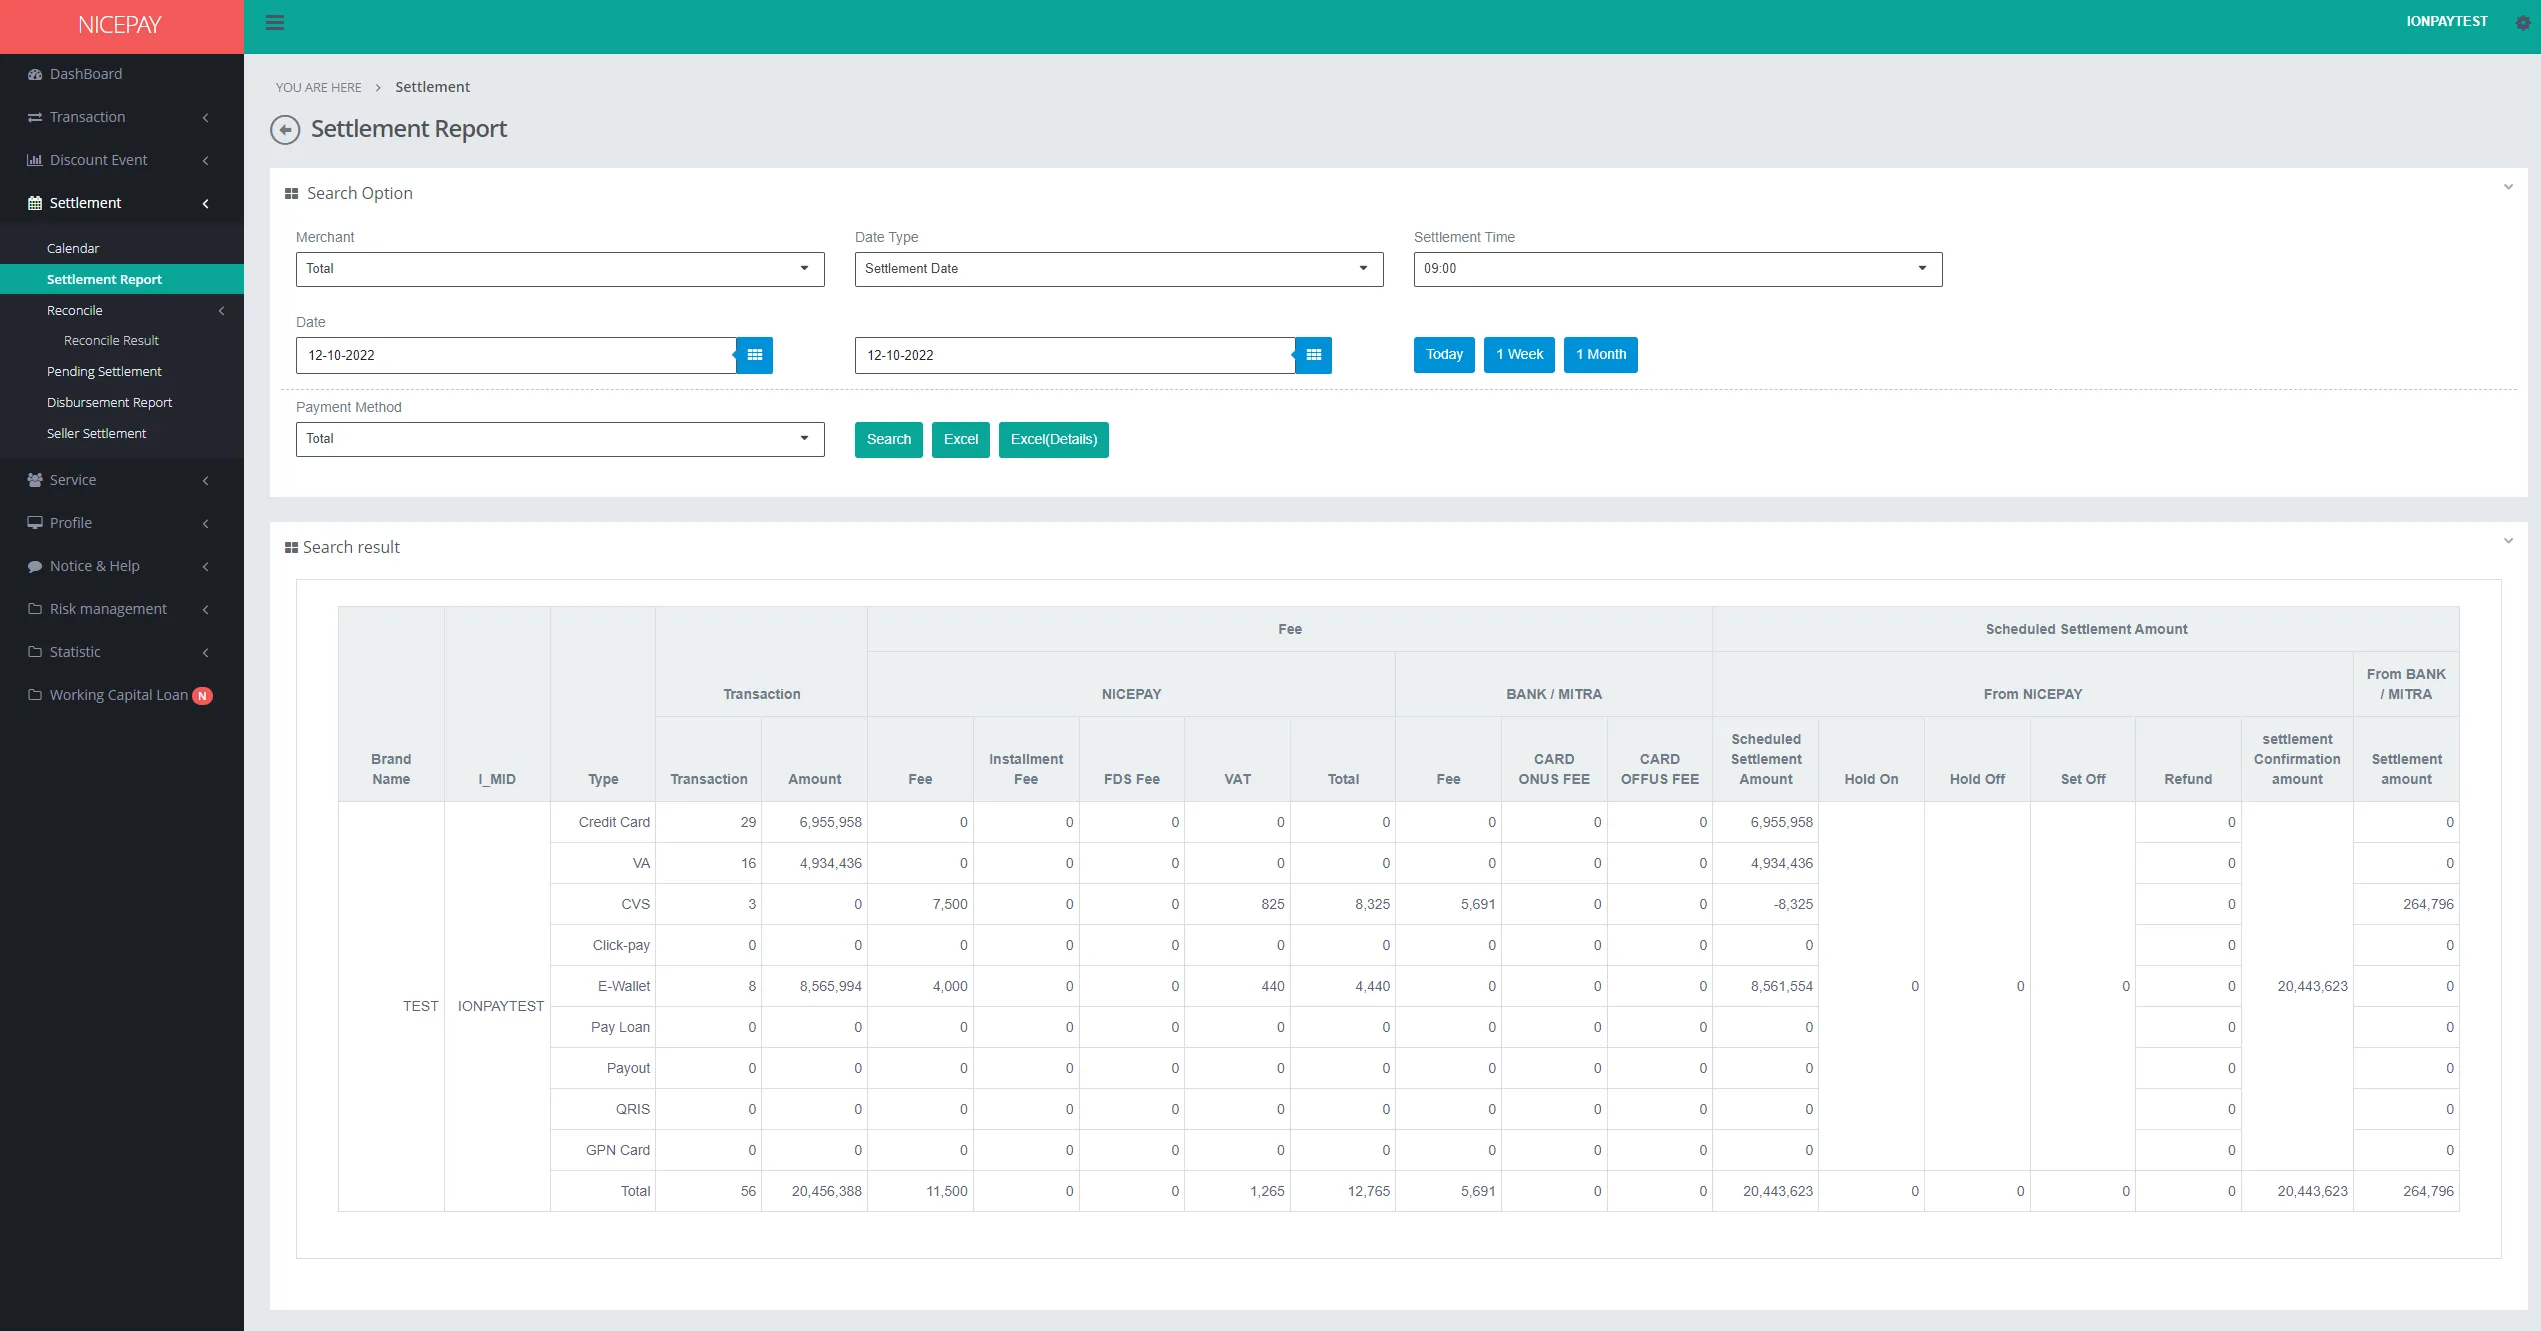Click the Risk management folder icon

click(35, 609)
